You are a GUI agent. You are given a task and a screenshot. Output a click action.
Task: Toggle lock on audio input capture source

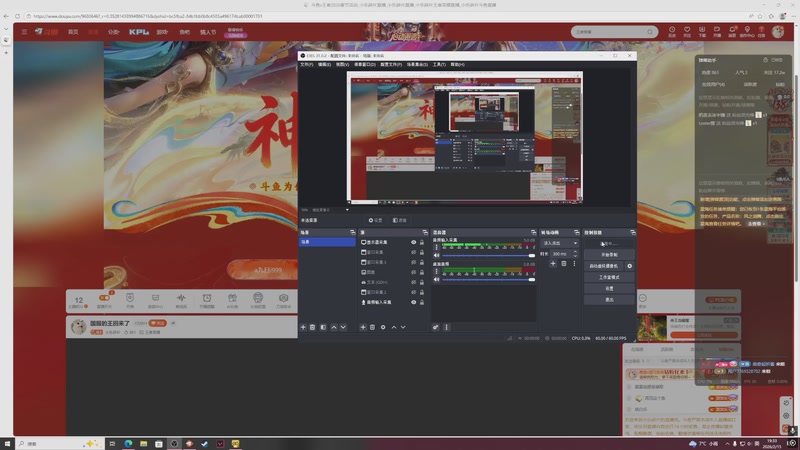coord(422,302)
